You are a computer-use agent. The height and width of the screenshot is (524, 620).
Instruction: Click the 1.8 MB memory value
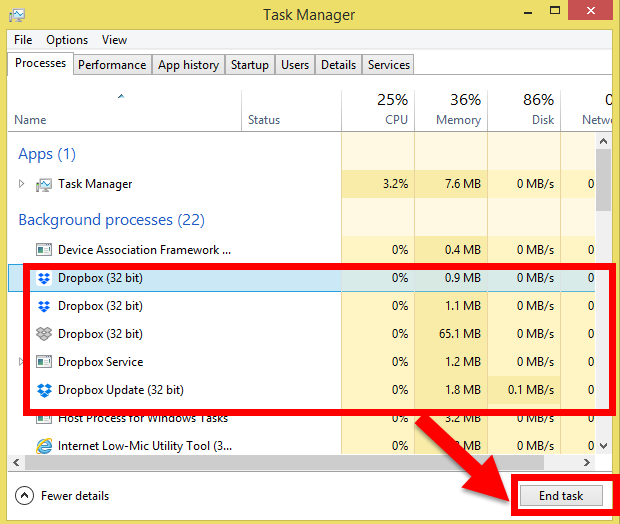[x=463, y=390]
